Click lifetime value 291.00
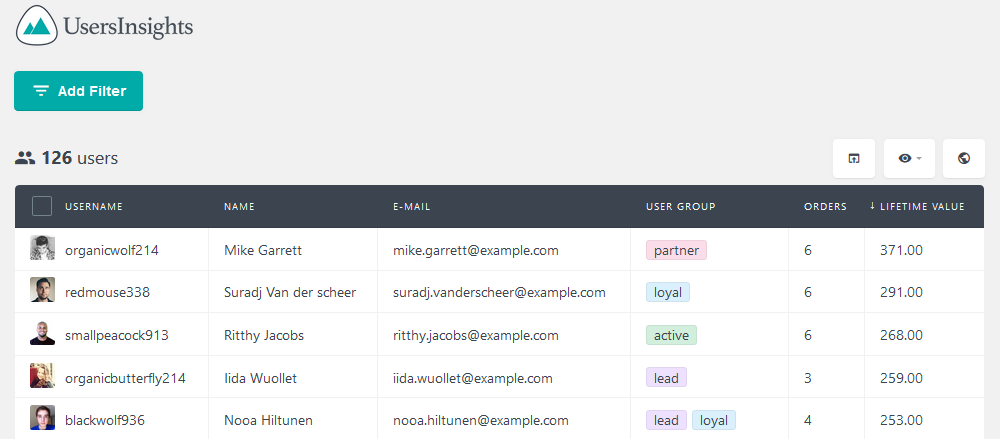 901,293
